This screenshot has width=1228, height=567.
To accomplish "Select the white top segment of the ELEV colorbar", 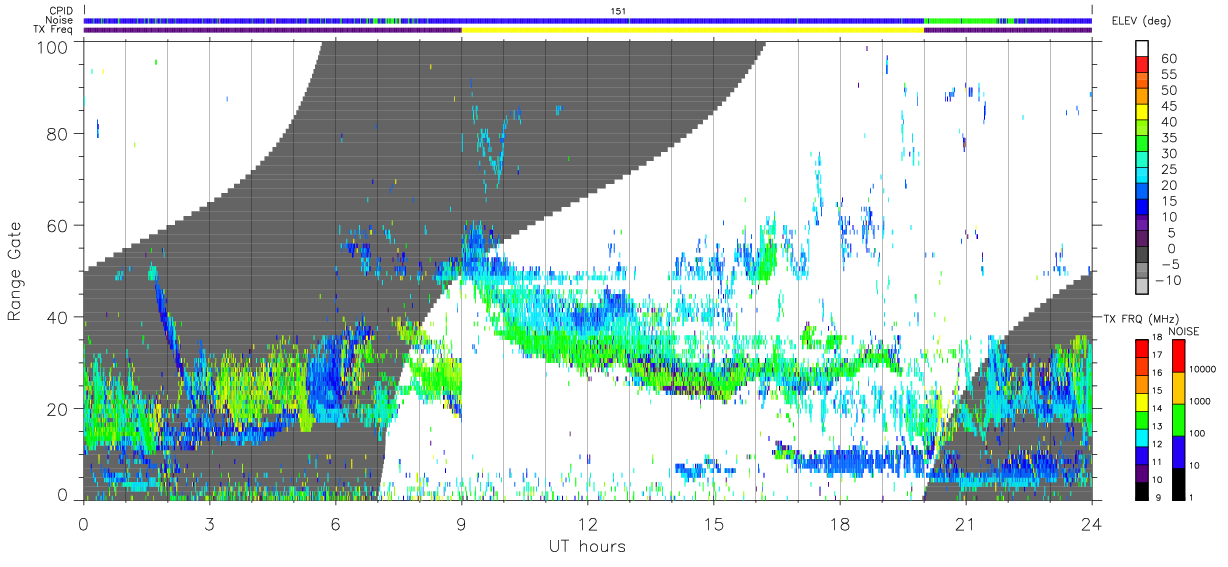I will (1144, 47).
